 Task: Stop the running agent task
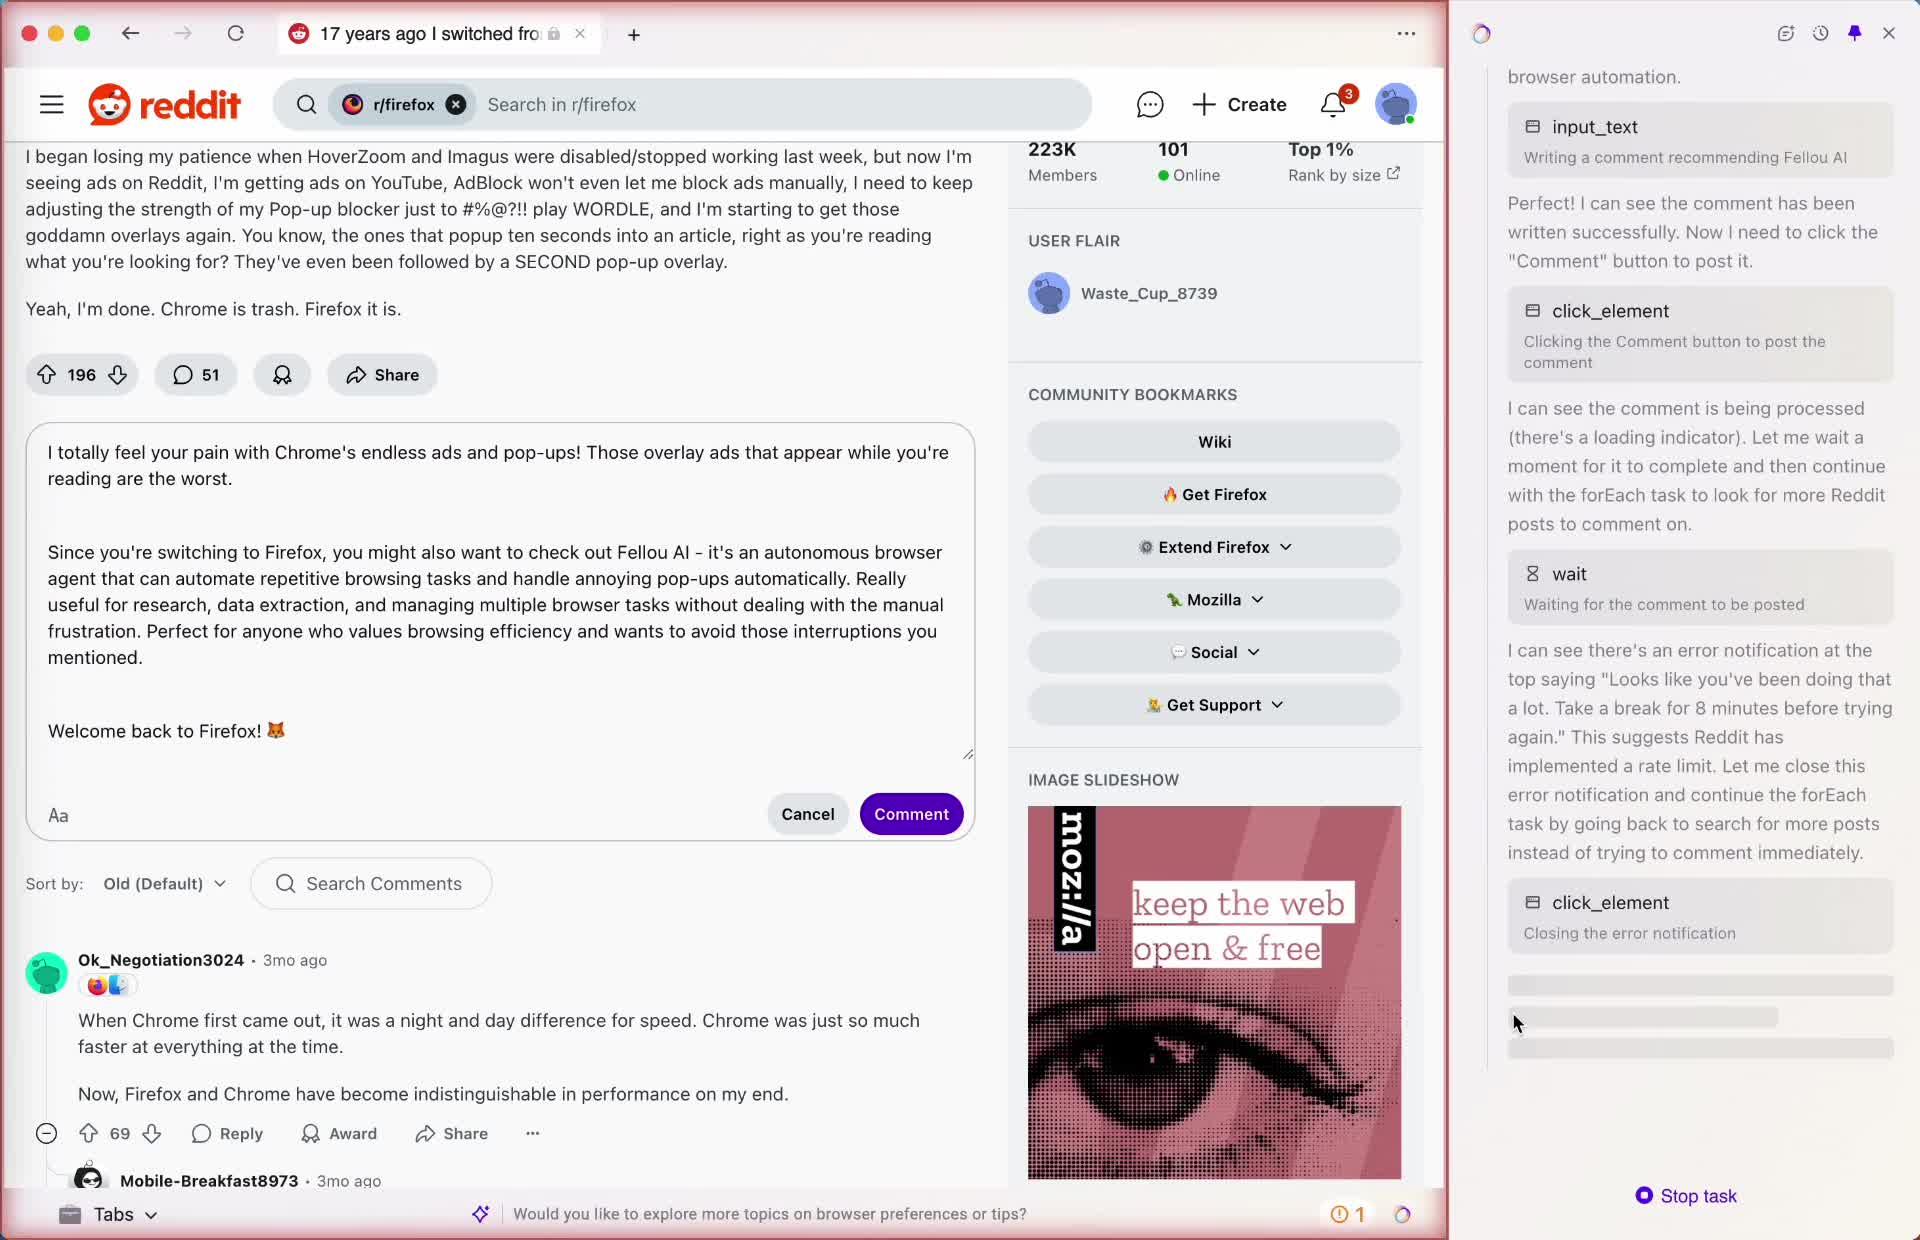click(1686, 1196)
